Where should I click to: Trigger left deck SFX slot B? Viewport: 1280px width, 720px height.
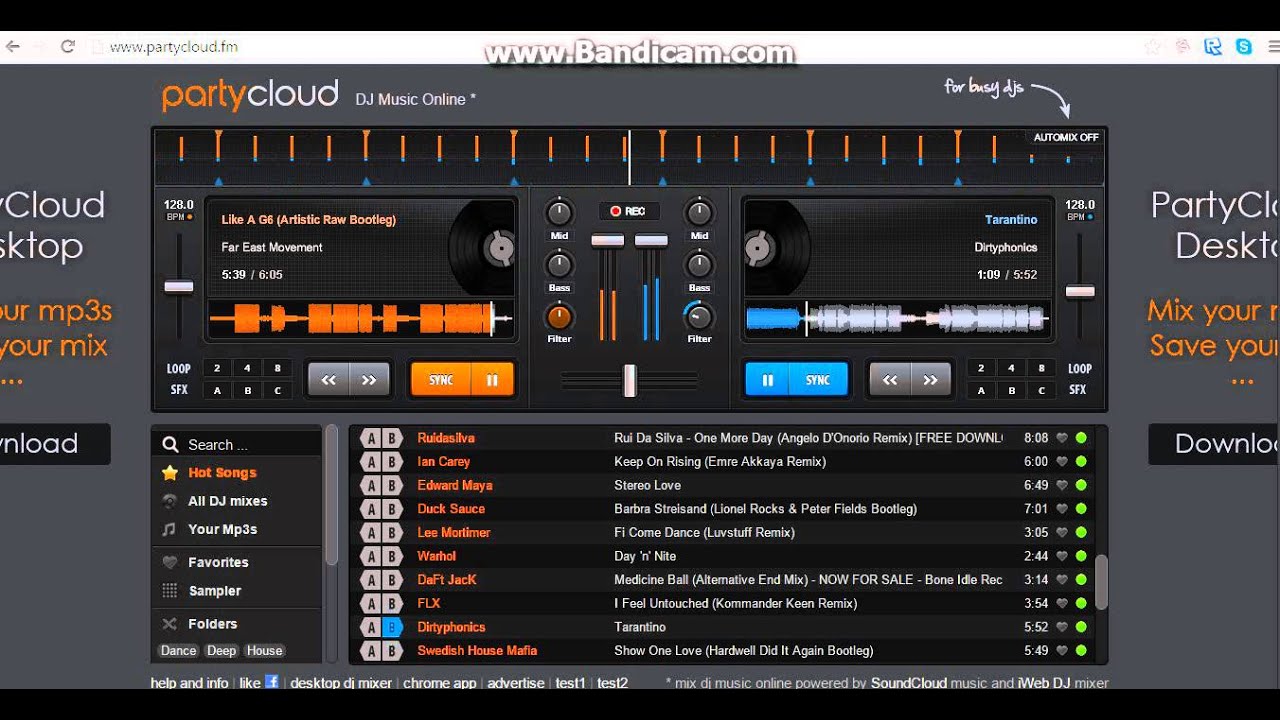point(247,390)
